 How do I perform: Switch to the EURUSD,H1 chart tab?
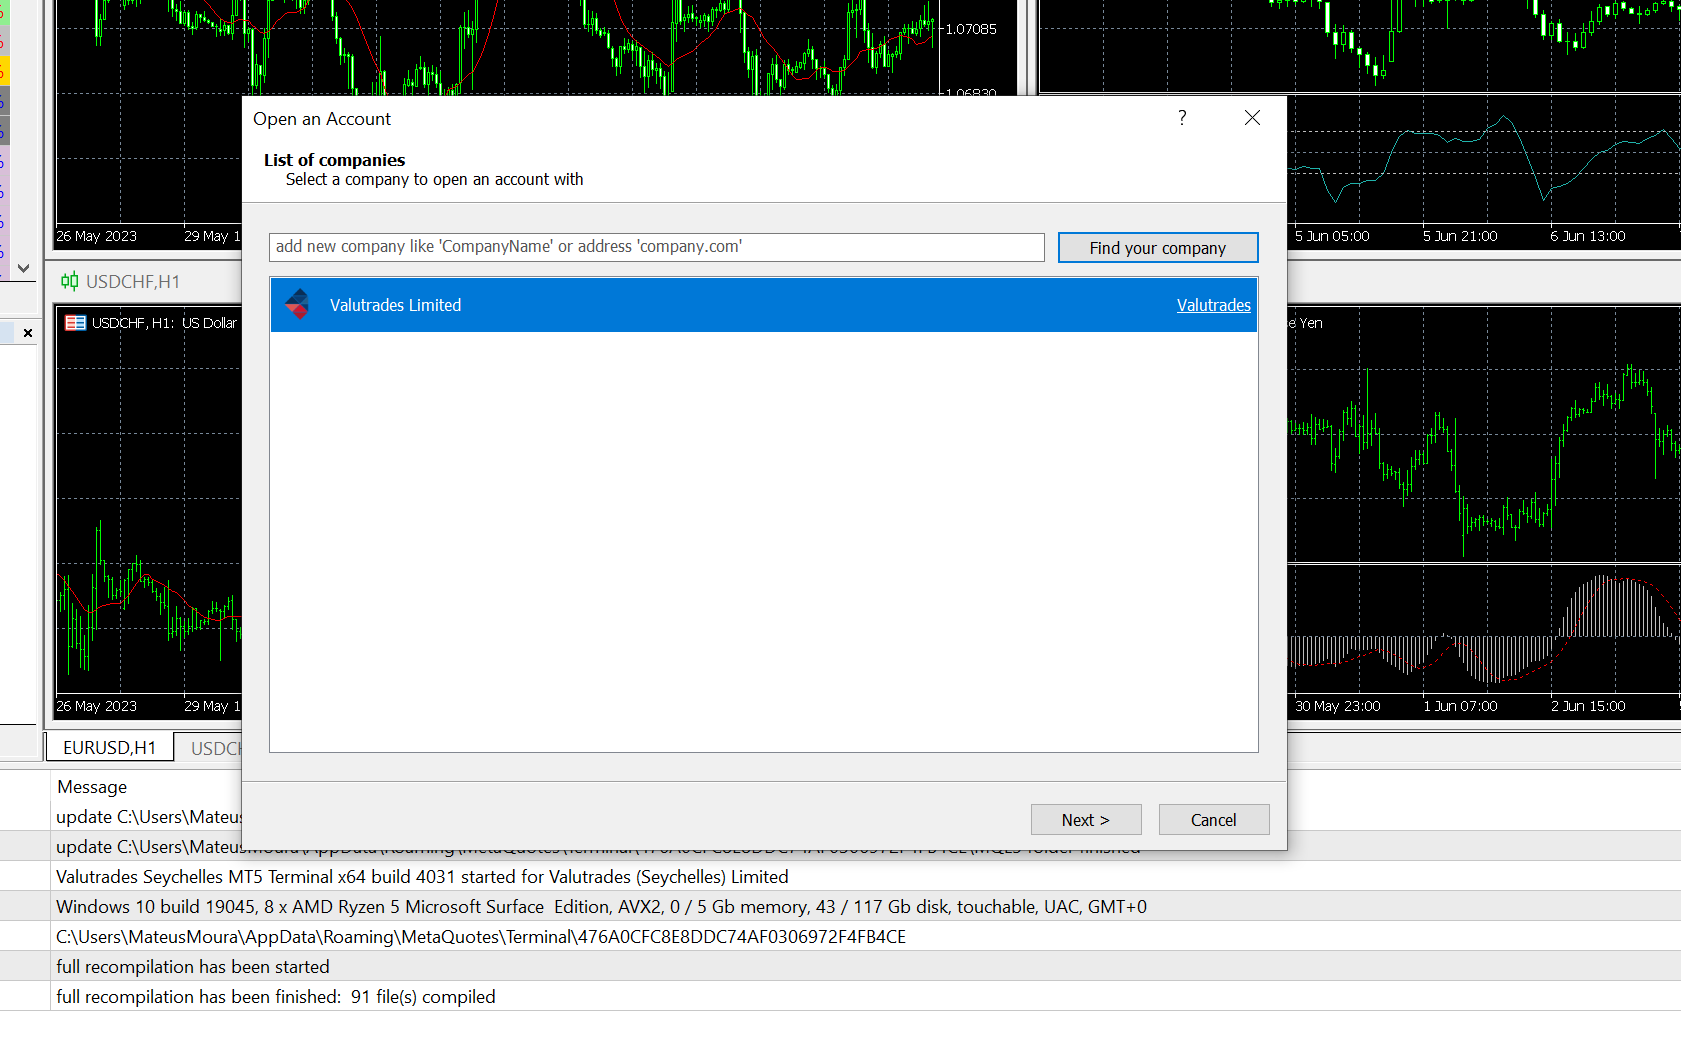pyautogui.click(x=110, y=747)
